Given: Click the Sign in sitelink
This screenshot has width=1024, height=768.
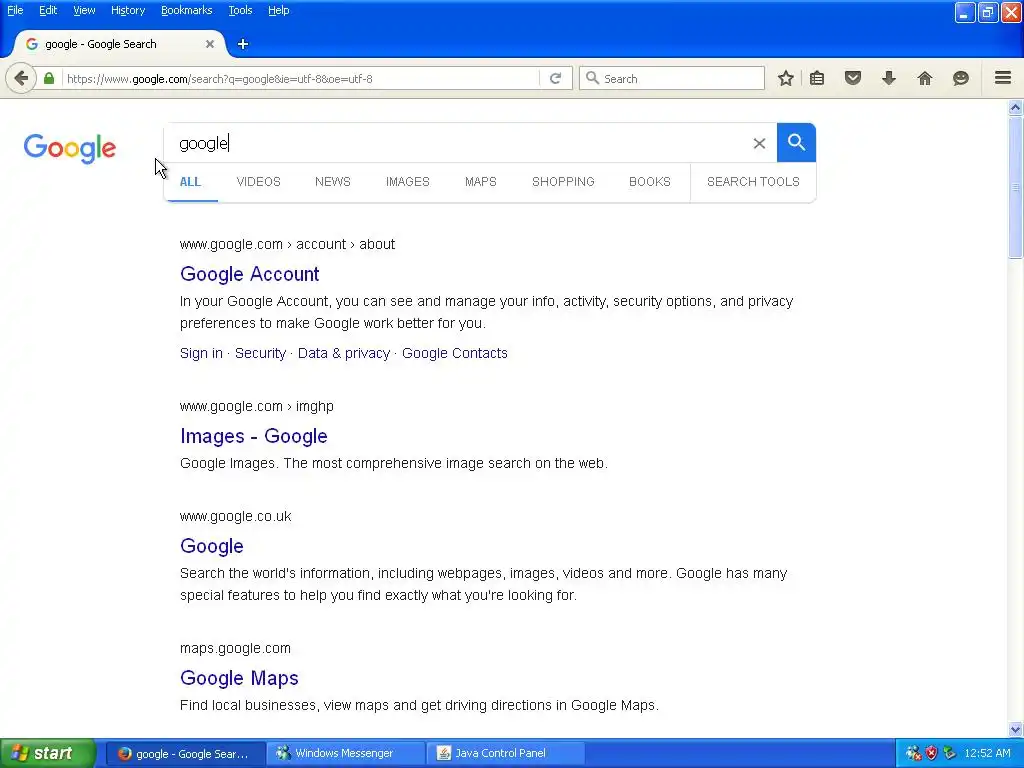Looking at the screenshot, I should pyautogui.click(x=201, y=353).
